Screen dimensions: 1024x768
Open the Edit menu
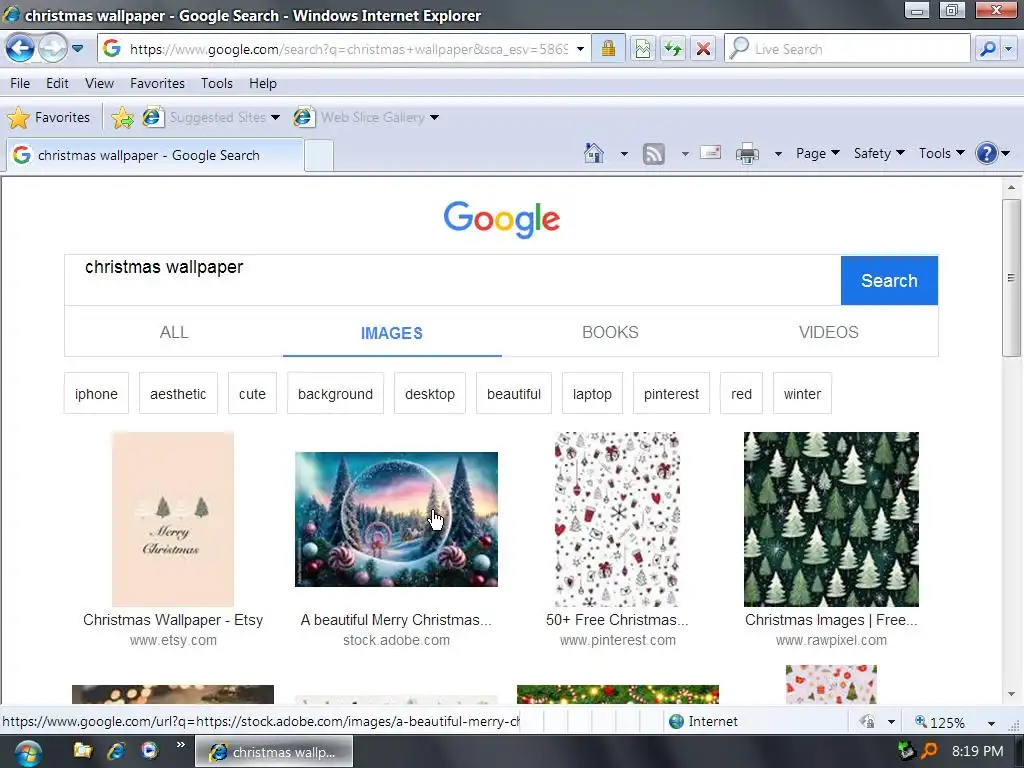pos(57,84)
